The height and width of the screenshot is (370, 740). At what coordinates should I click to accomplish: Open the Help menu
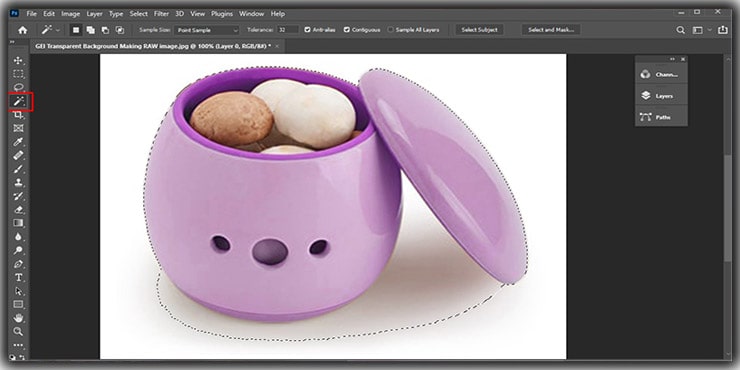point(278,14)
